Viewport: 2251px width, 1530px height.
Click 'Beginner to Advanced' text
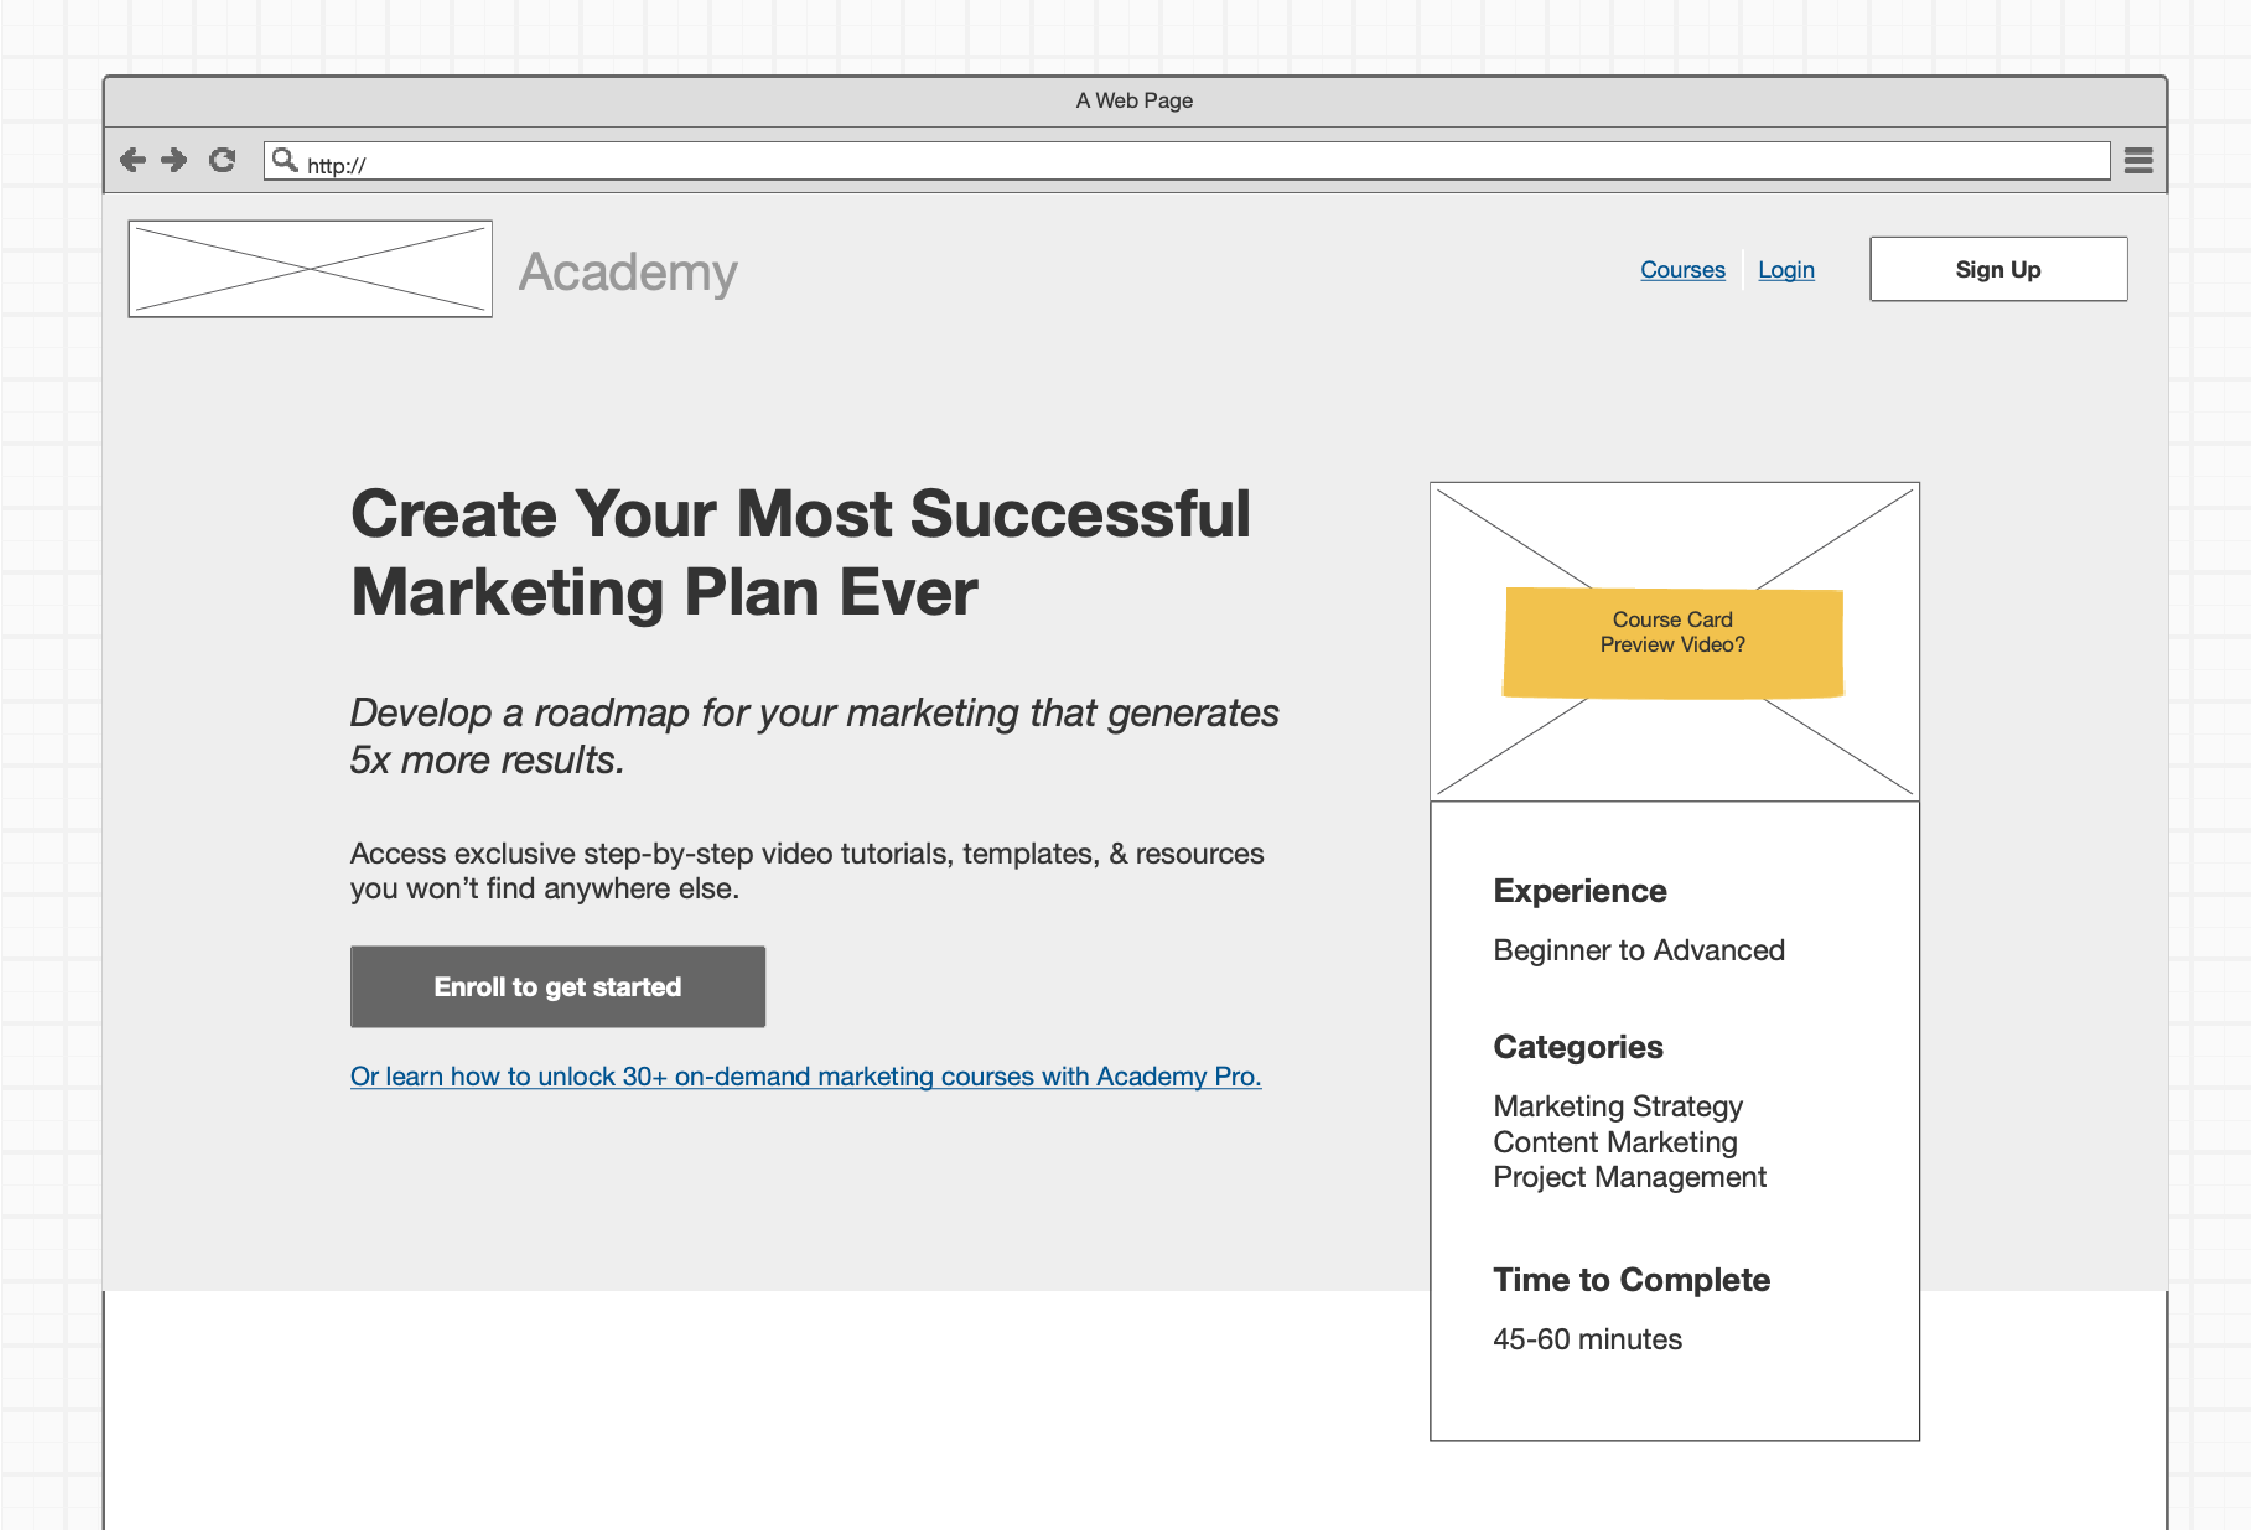(1638, 950)
